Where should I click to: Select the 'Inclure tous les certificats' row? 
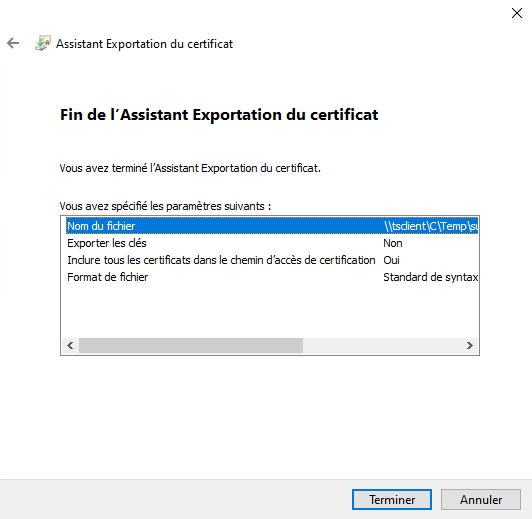coord(272,260)
